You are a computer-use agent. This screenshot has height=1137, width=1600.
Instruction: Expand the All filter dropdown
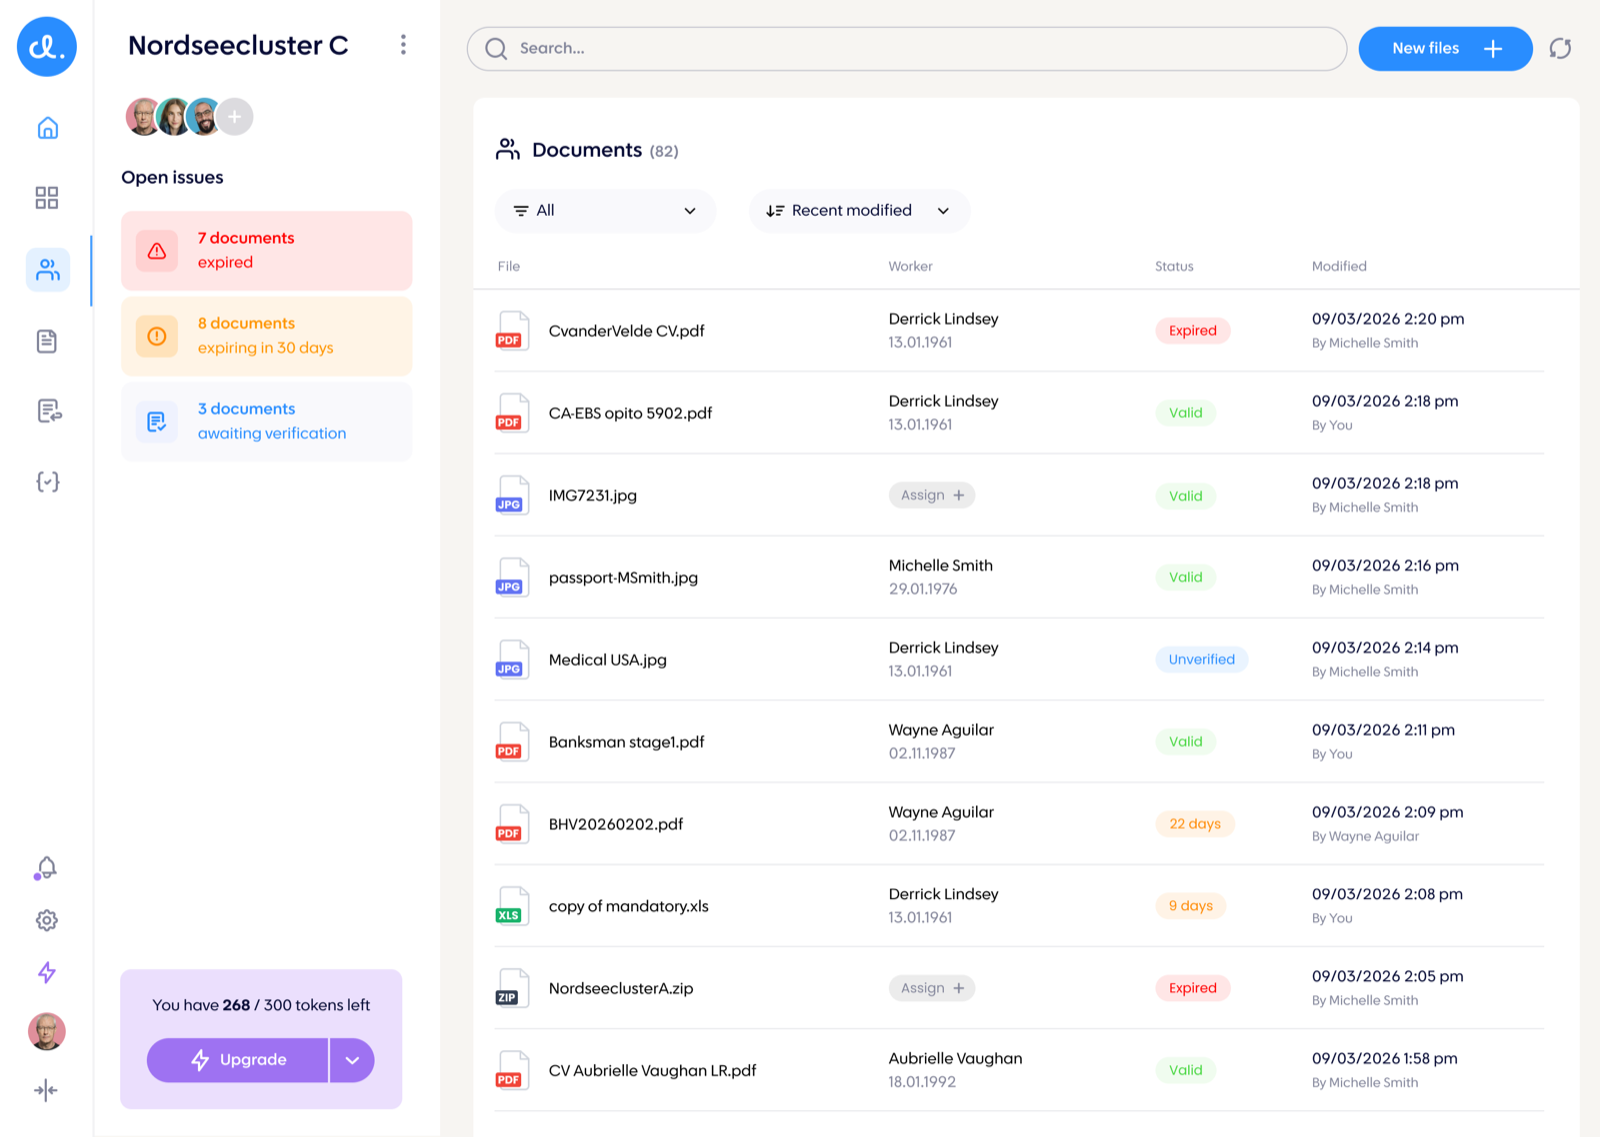click(605, 211)
